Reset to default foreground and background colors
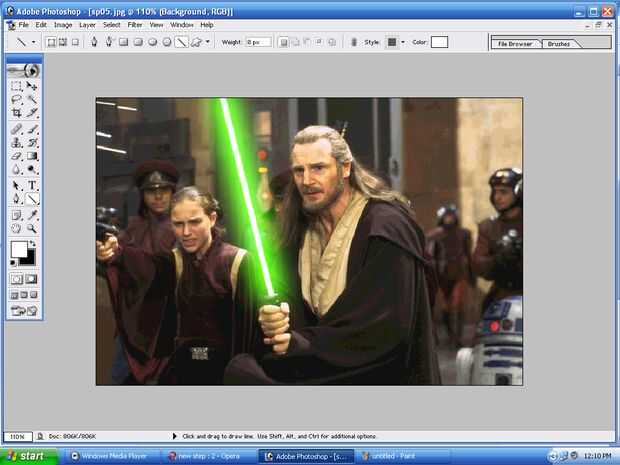 [13, 263]
